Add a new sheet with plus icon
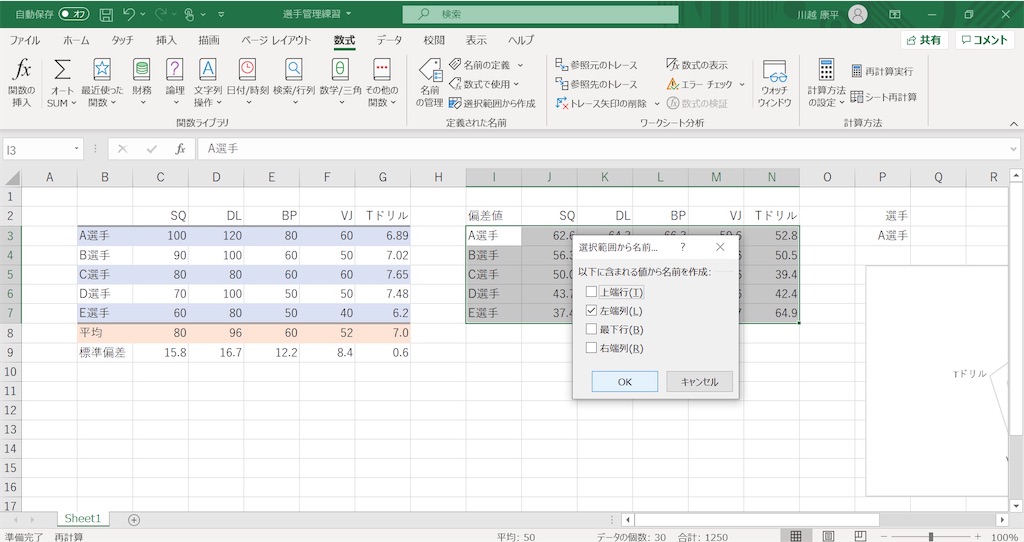Viewport: 1024px width, 542px height. click(134, 520)
